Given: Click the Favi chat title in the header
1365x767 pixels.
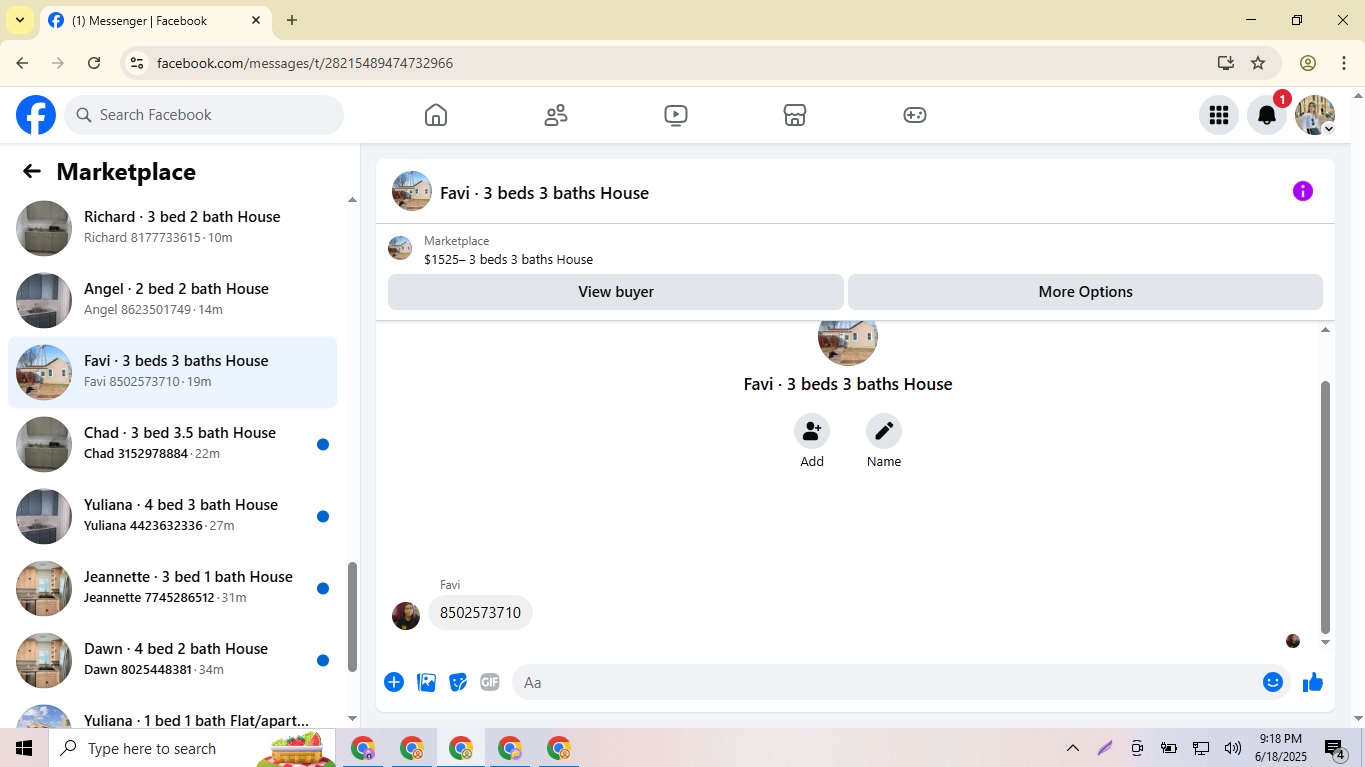Looking at the screenshot, I should pos(544,193).
